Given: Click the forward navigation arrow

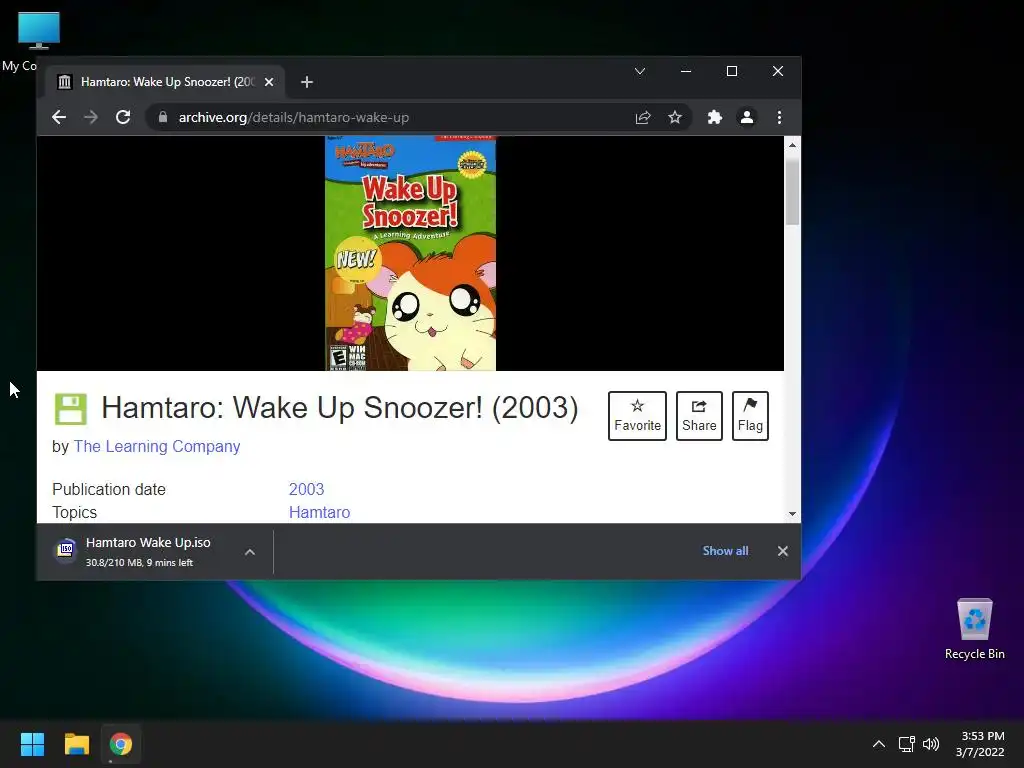Looking at the screenshot, I should click(x=91, y=118).
